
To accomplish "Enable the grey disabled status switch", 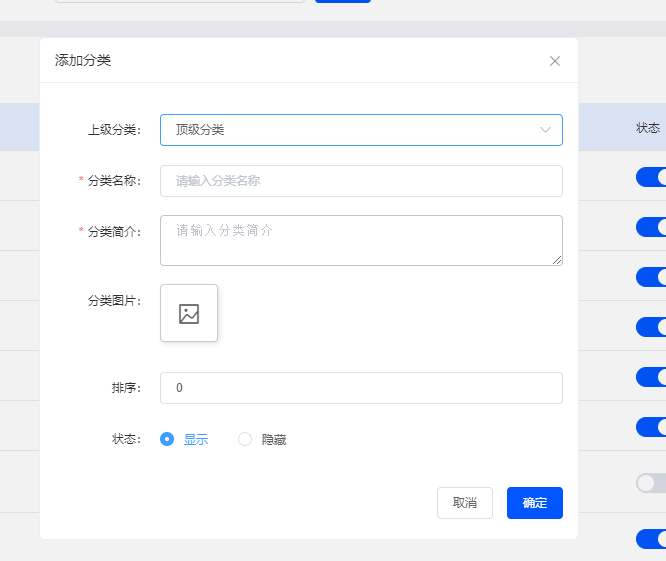I will click(x=651, y=483).
